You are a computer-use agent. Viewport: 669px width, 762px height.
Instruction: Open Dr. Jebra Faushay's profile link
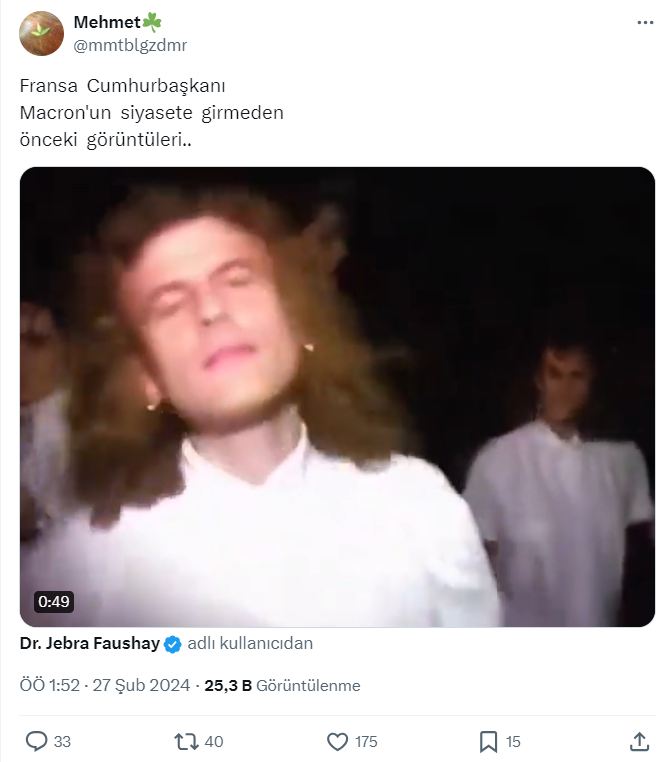[x=89, y=644]
